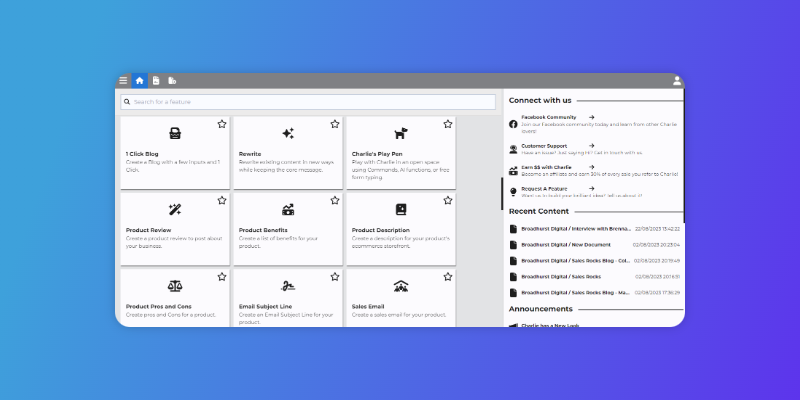This screenshot has width=800, height=400.
Task: Click the Product Review magic wand icon
Action: click(175, 210)
